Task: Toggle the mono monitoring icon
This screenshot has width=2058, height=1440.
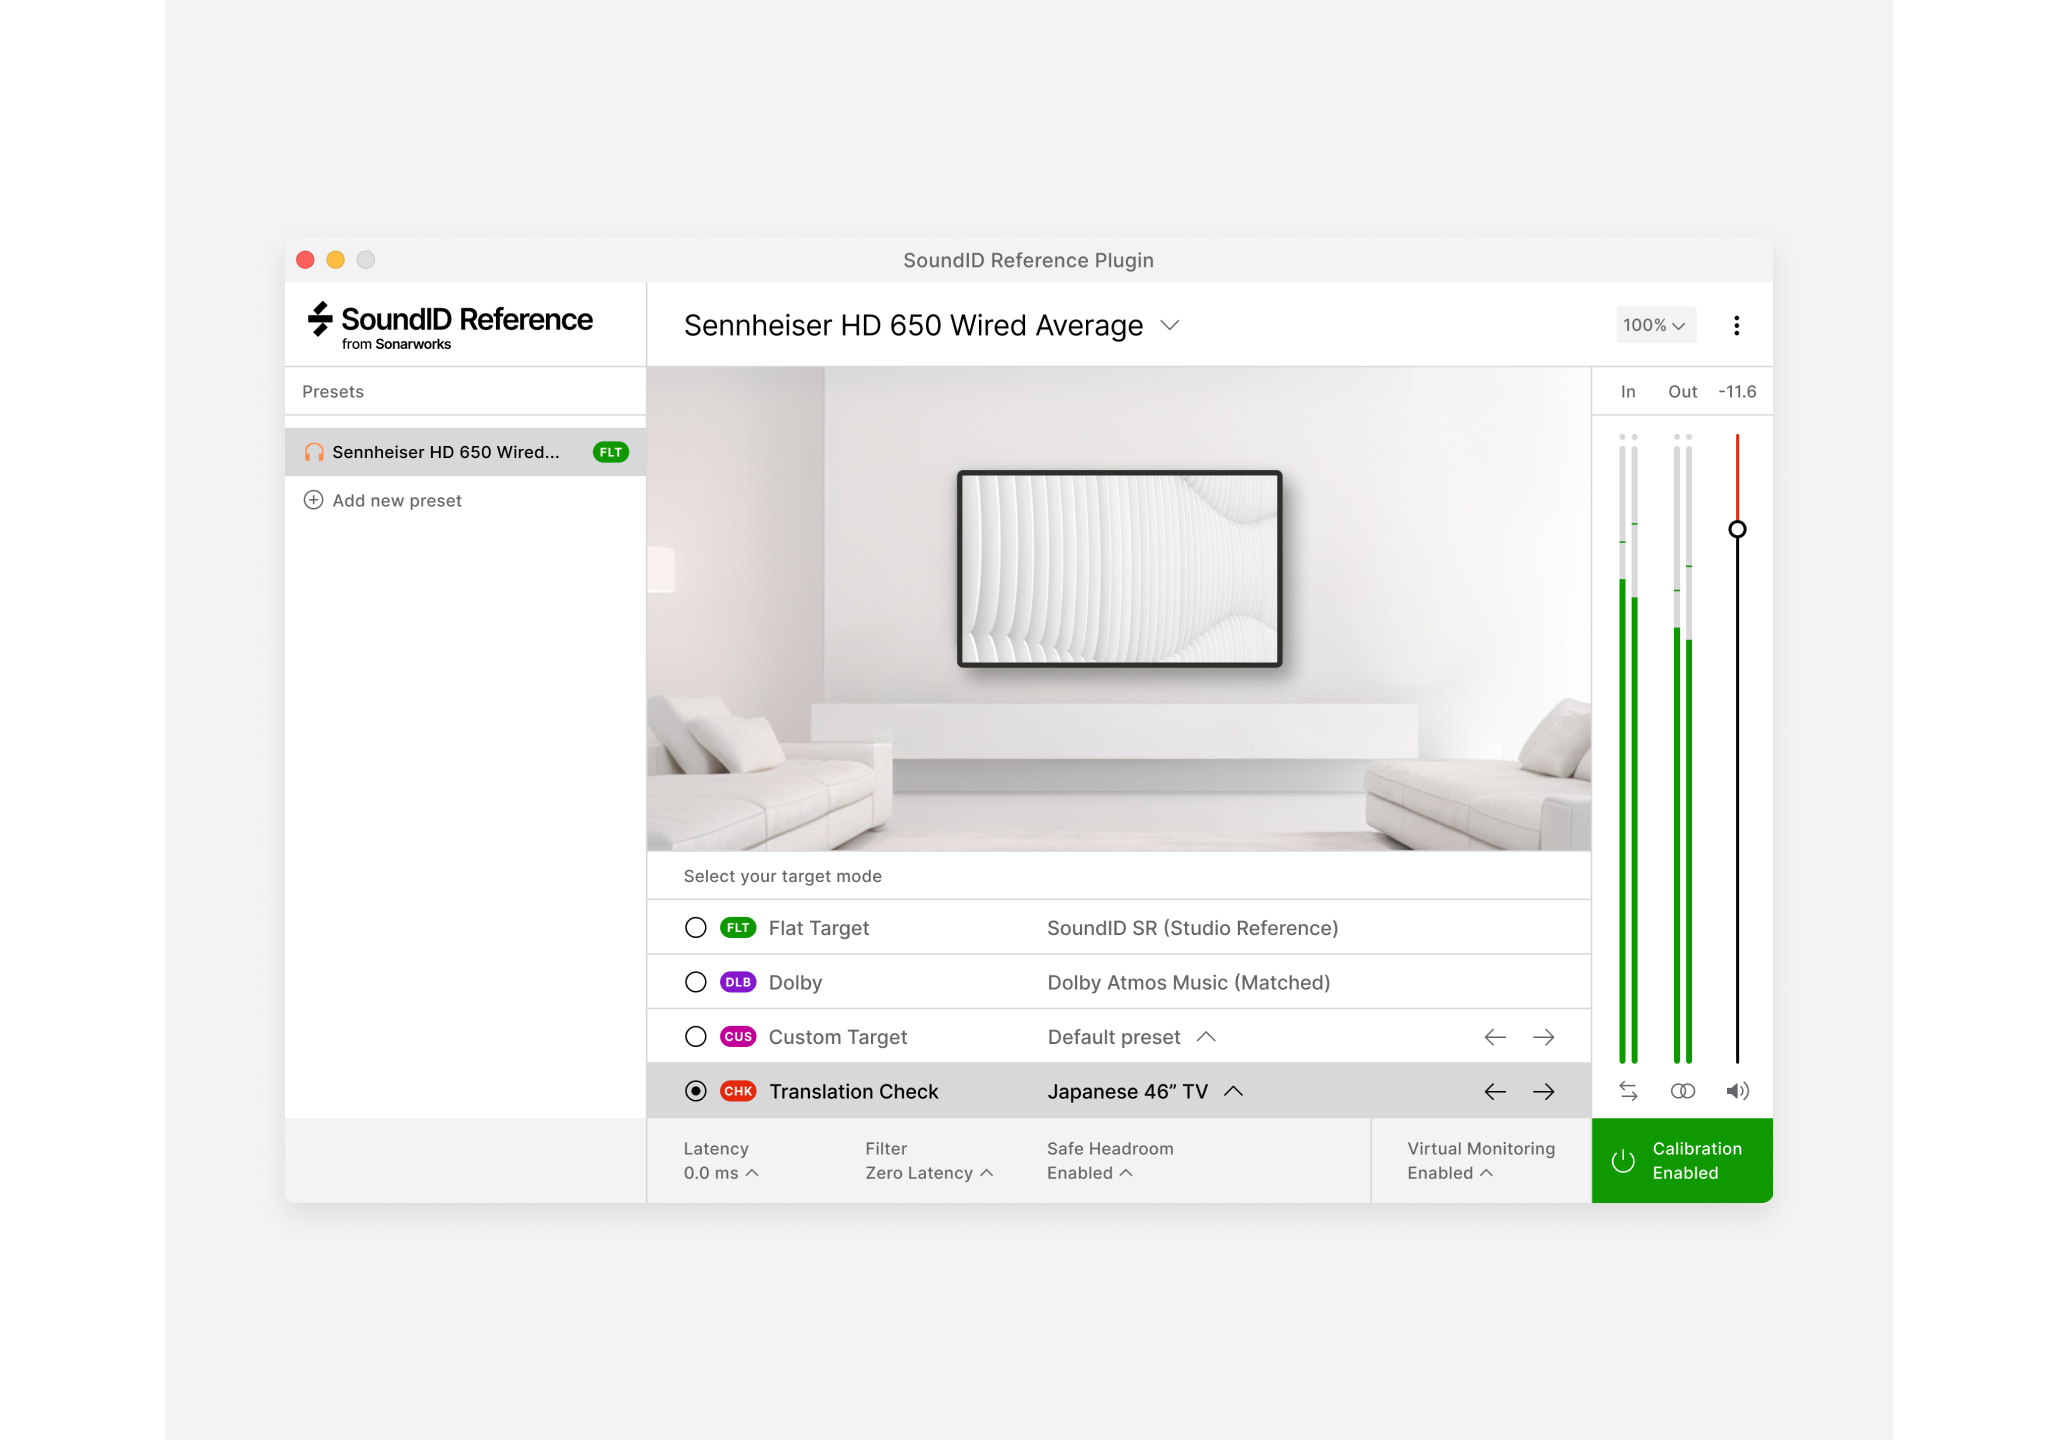Action: (1683, 1091)
